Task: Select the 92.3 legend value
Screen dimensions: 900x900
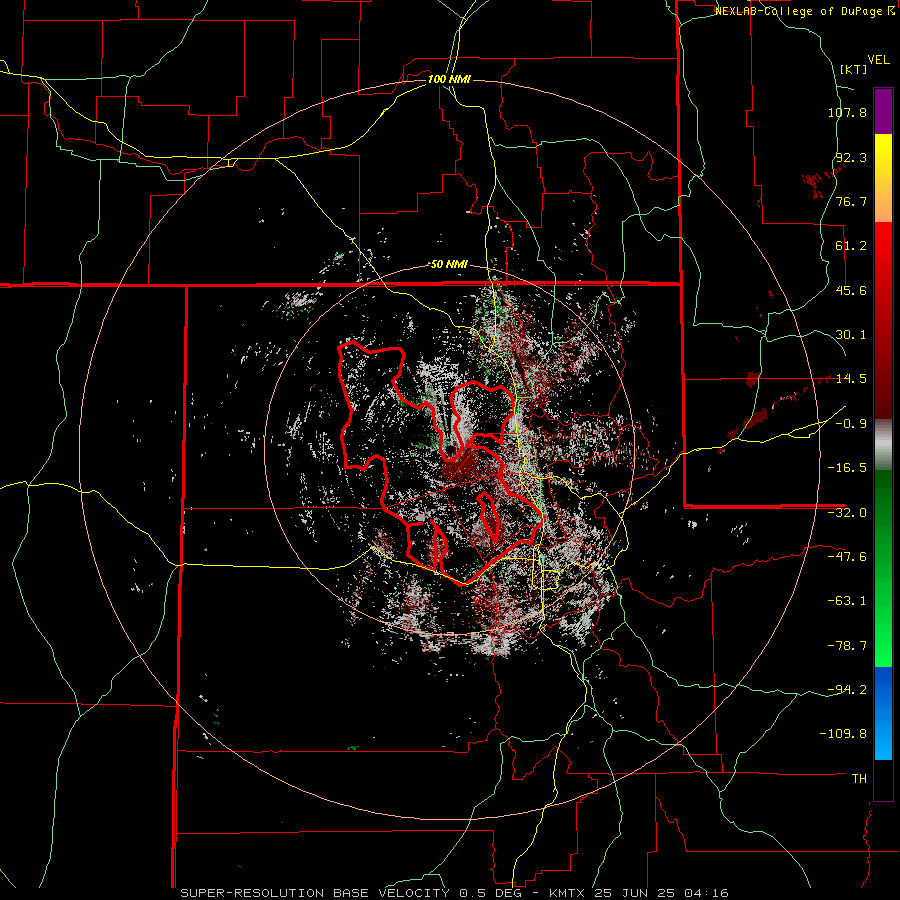Action: pyautogui.click(x=851, y=157)
